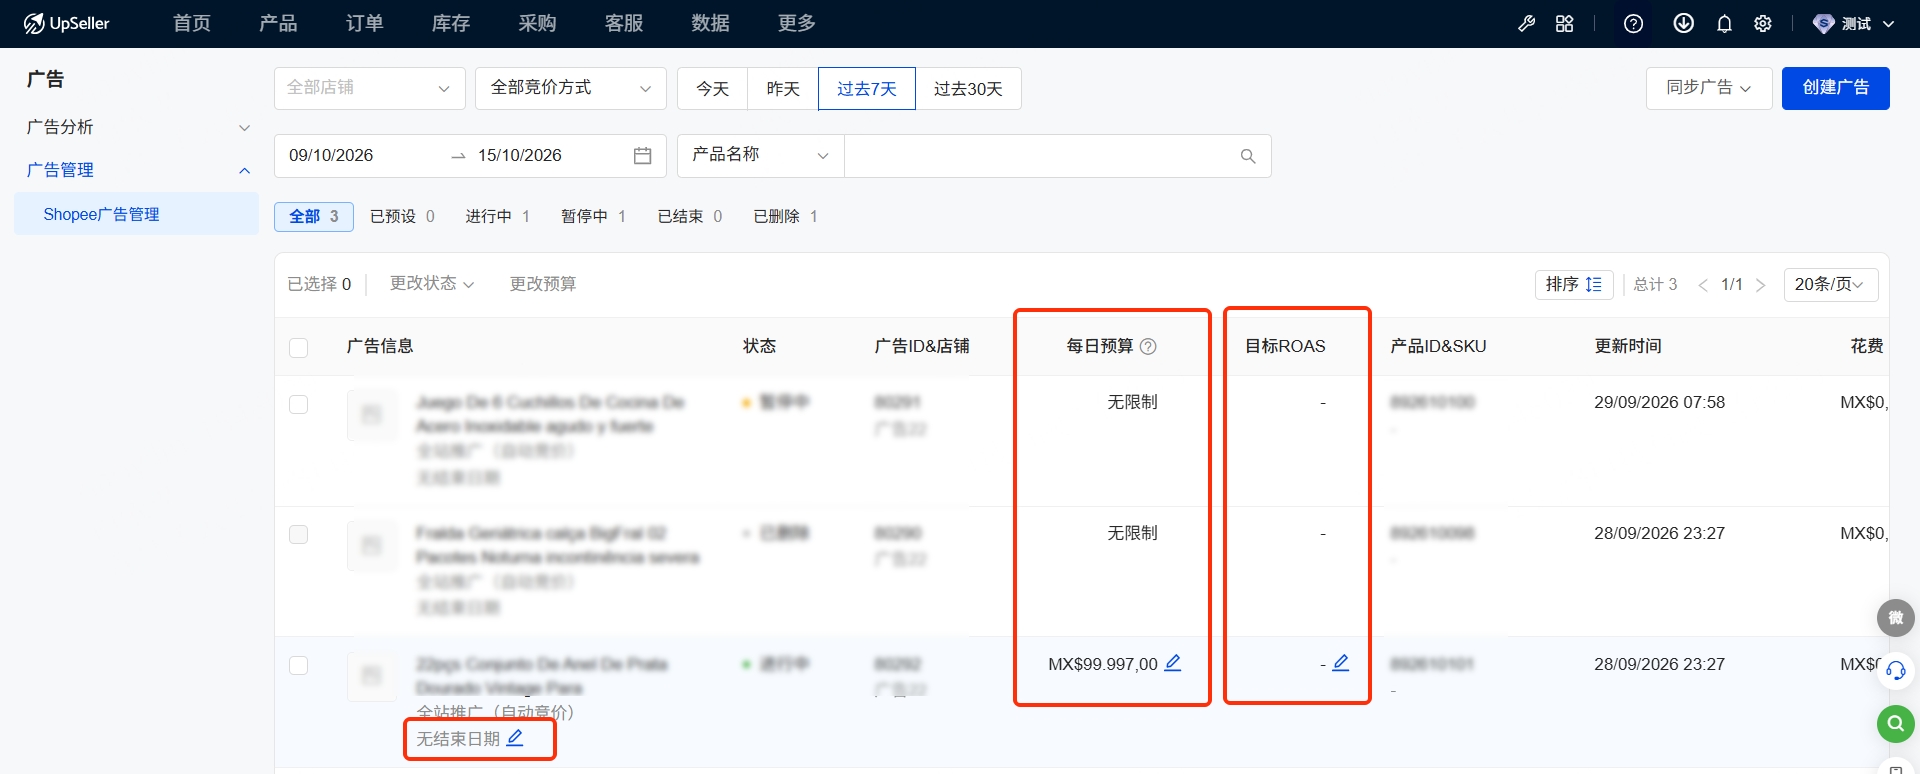The width and height of the screenshot is (1920, 774).
Task: Open the orders top menu
Action: coord(365,23)
